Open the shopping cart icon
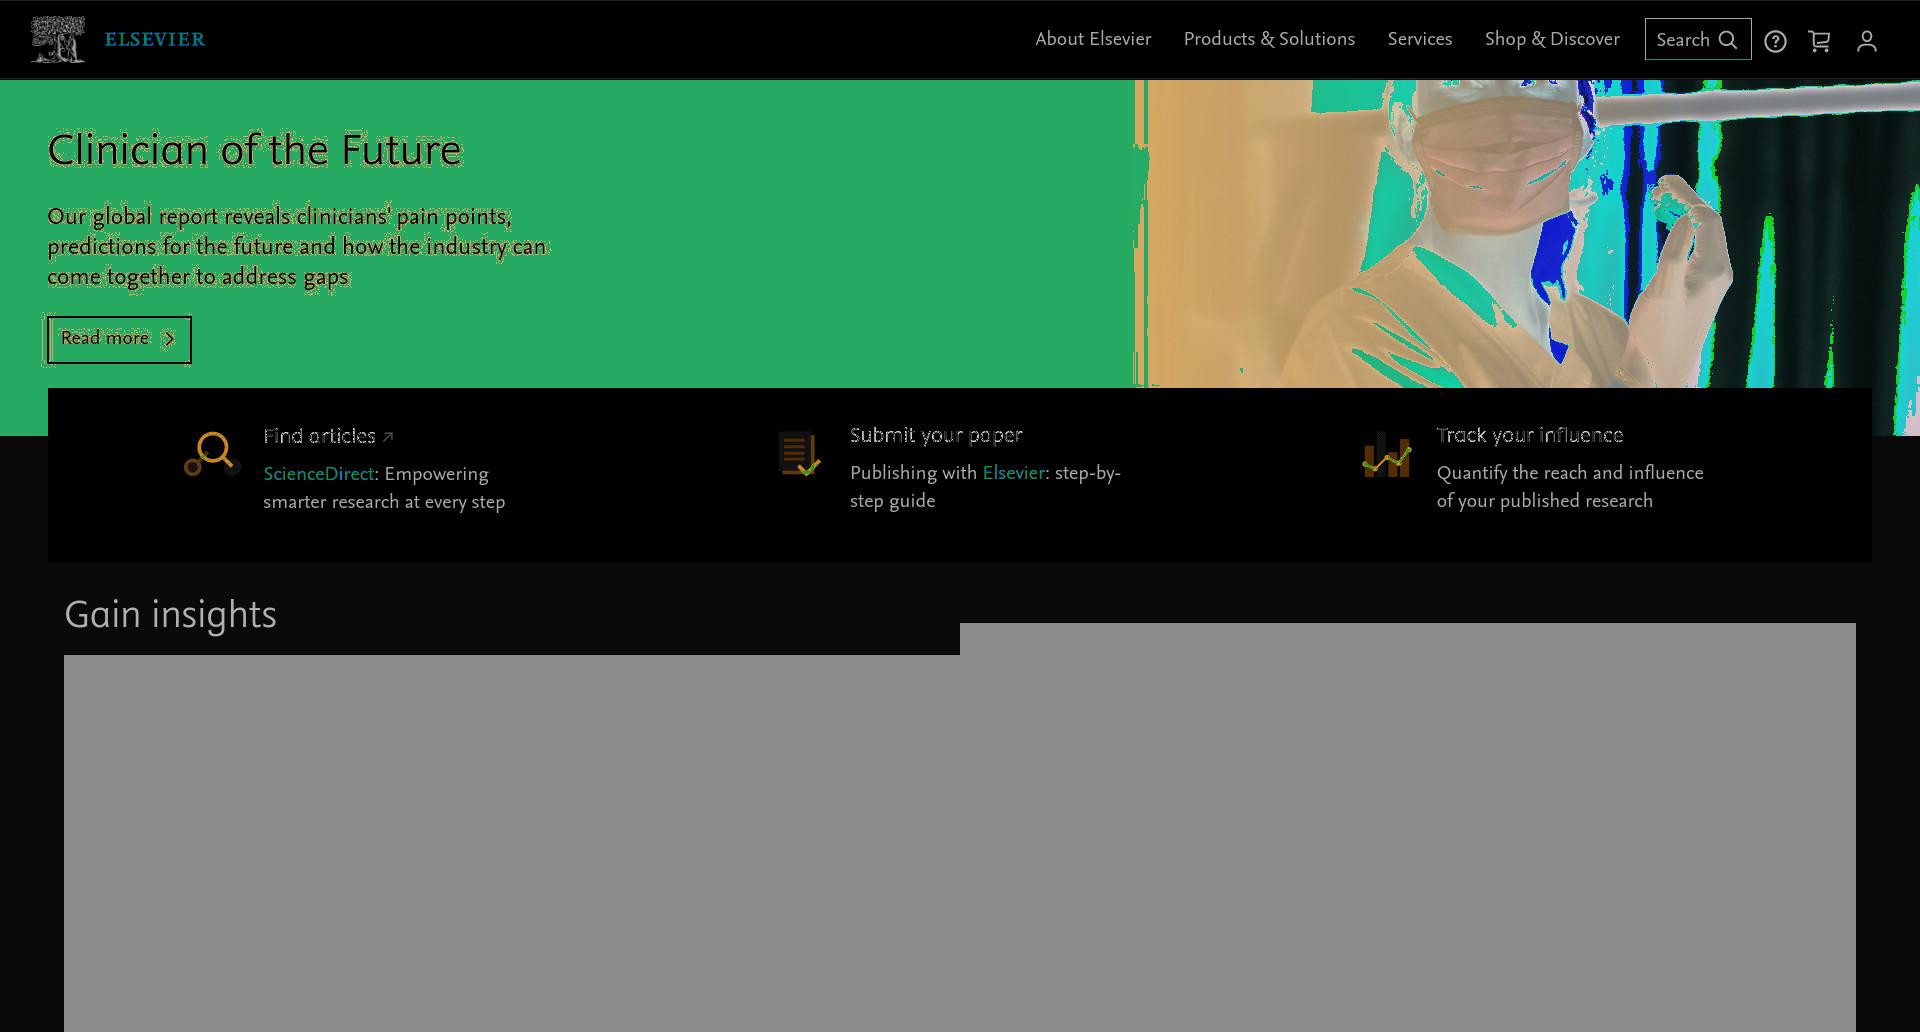Screen dimensions: 1920x1032 pos(1820,41)
